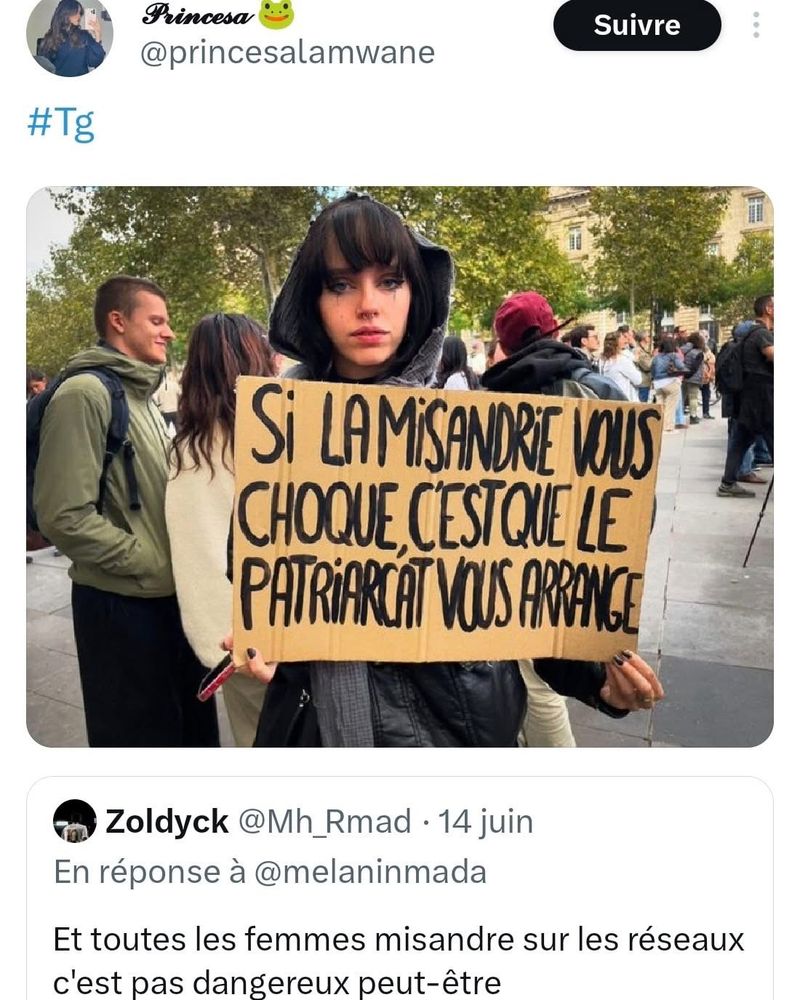The image size is (800, 1000).
Task: Open the @melaninmada mention link
Action: point(370,872)
